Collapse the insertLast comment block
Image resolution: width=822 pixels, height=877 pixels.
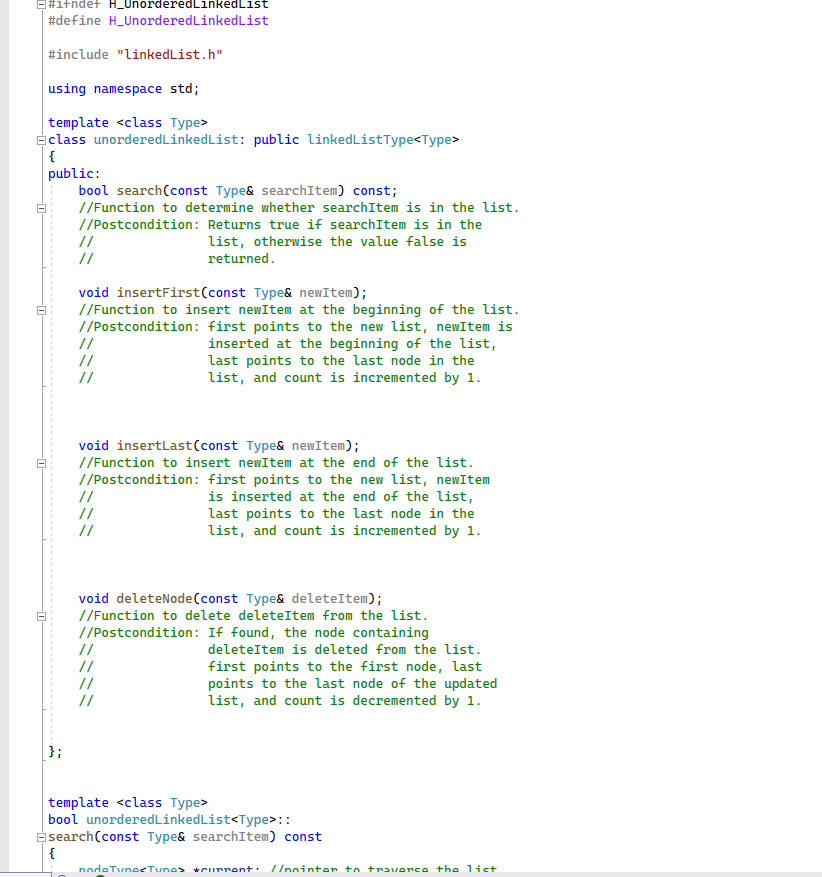click(40, 462)
